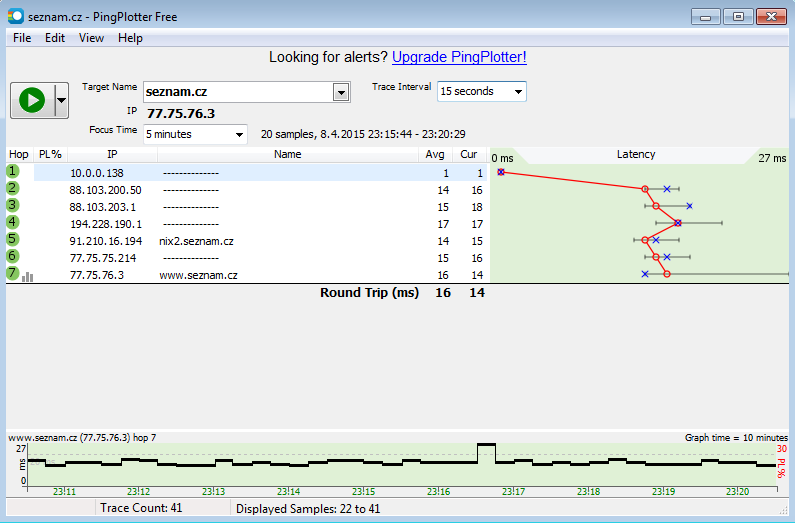Start tracing with the green play button
The image size is (795, 523).
pyautogui.click(x=32, y=100)
